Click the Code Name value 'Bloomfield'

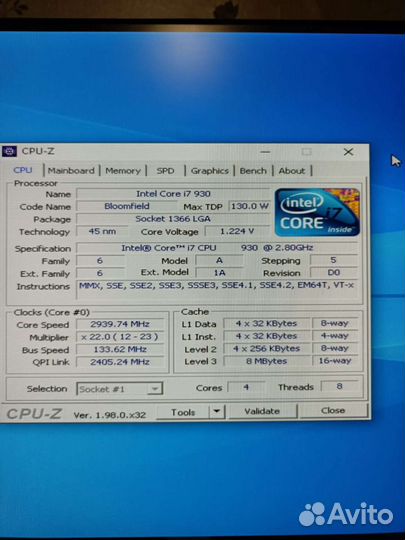127,206
